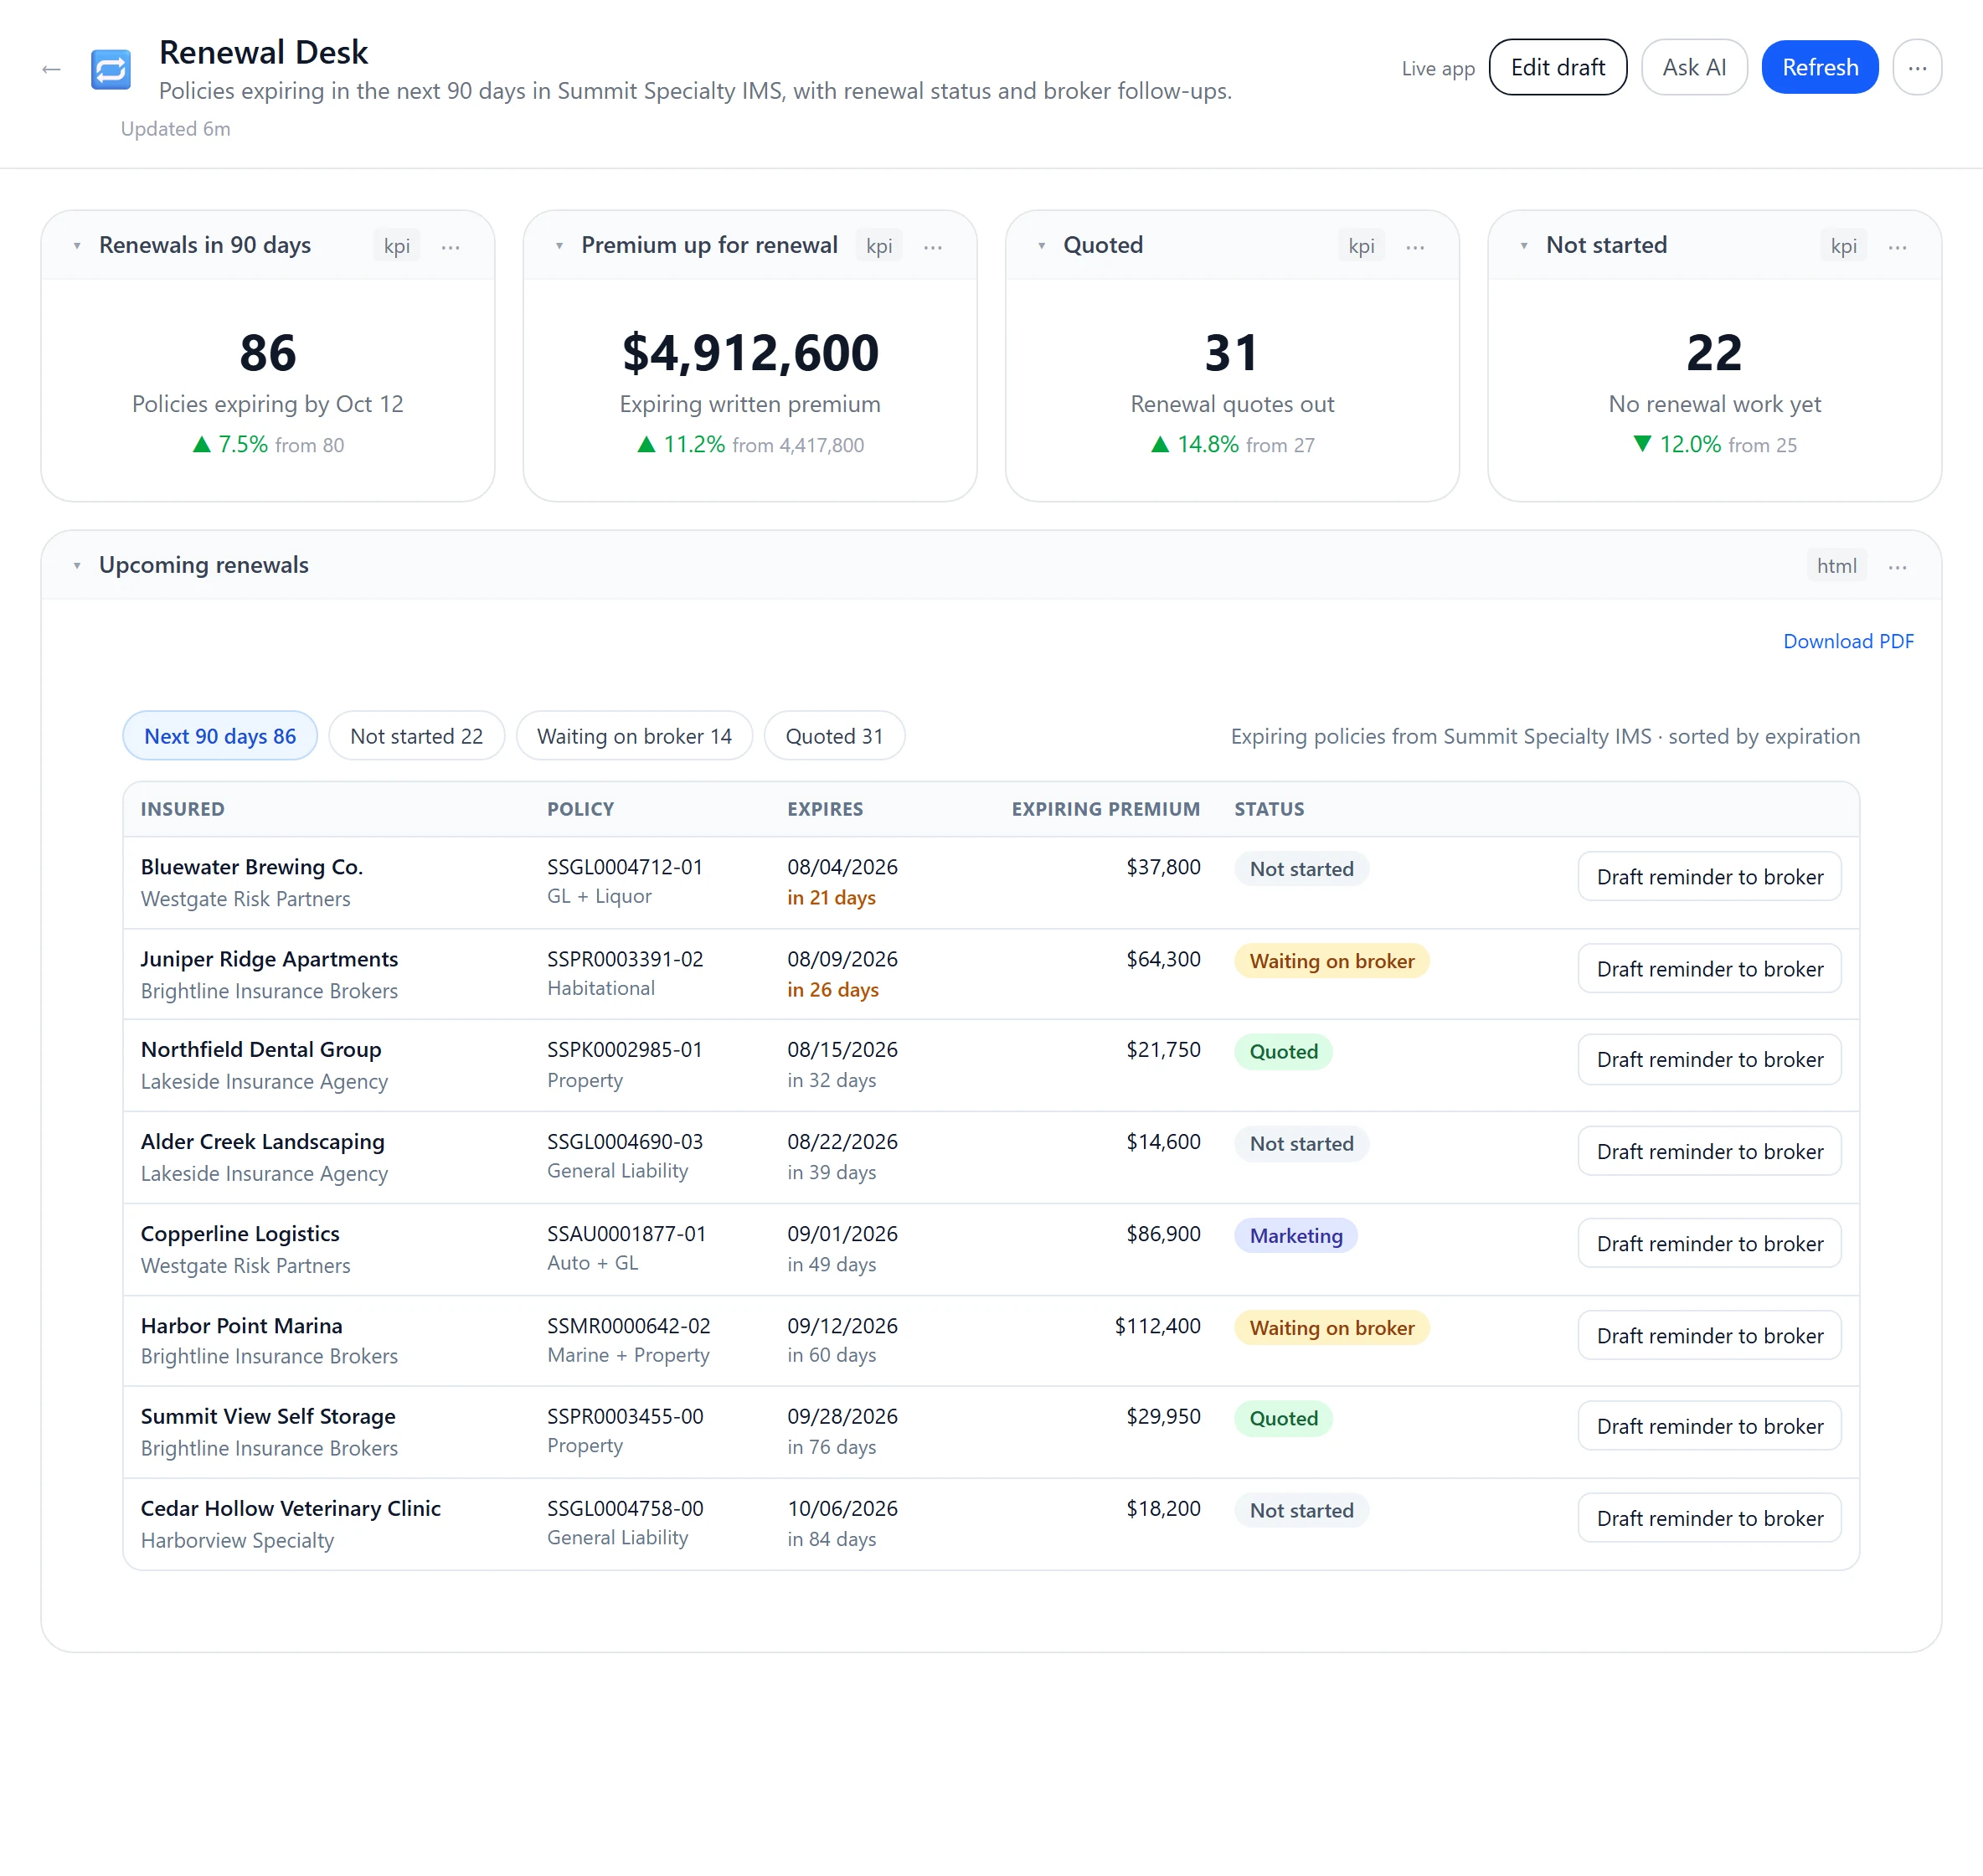This screenshot has height=1876, width=1983.
Task: Draft reminder to broker for Northfield Dental Group
Action: (1709, 1059)
